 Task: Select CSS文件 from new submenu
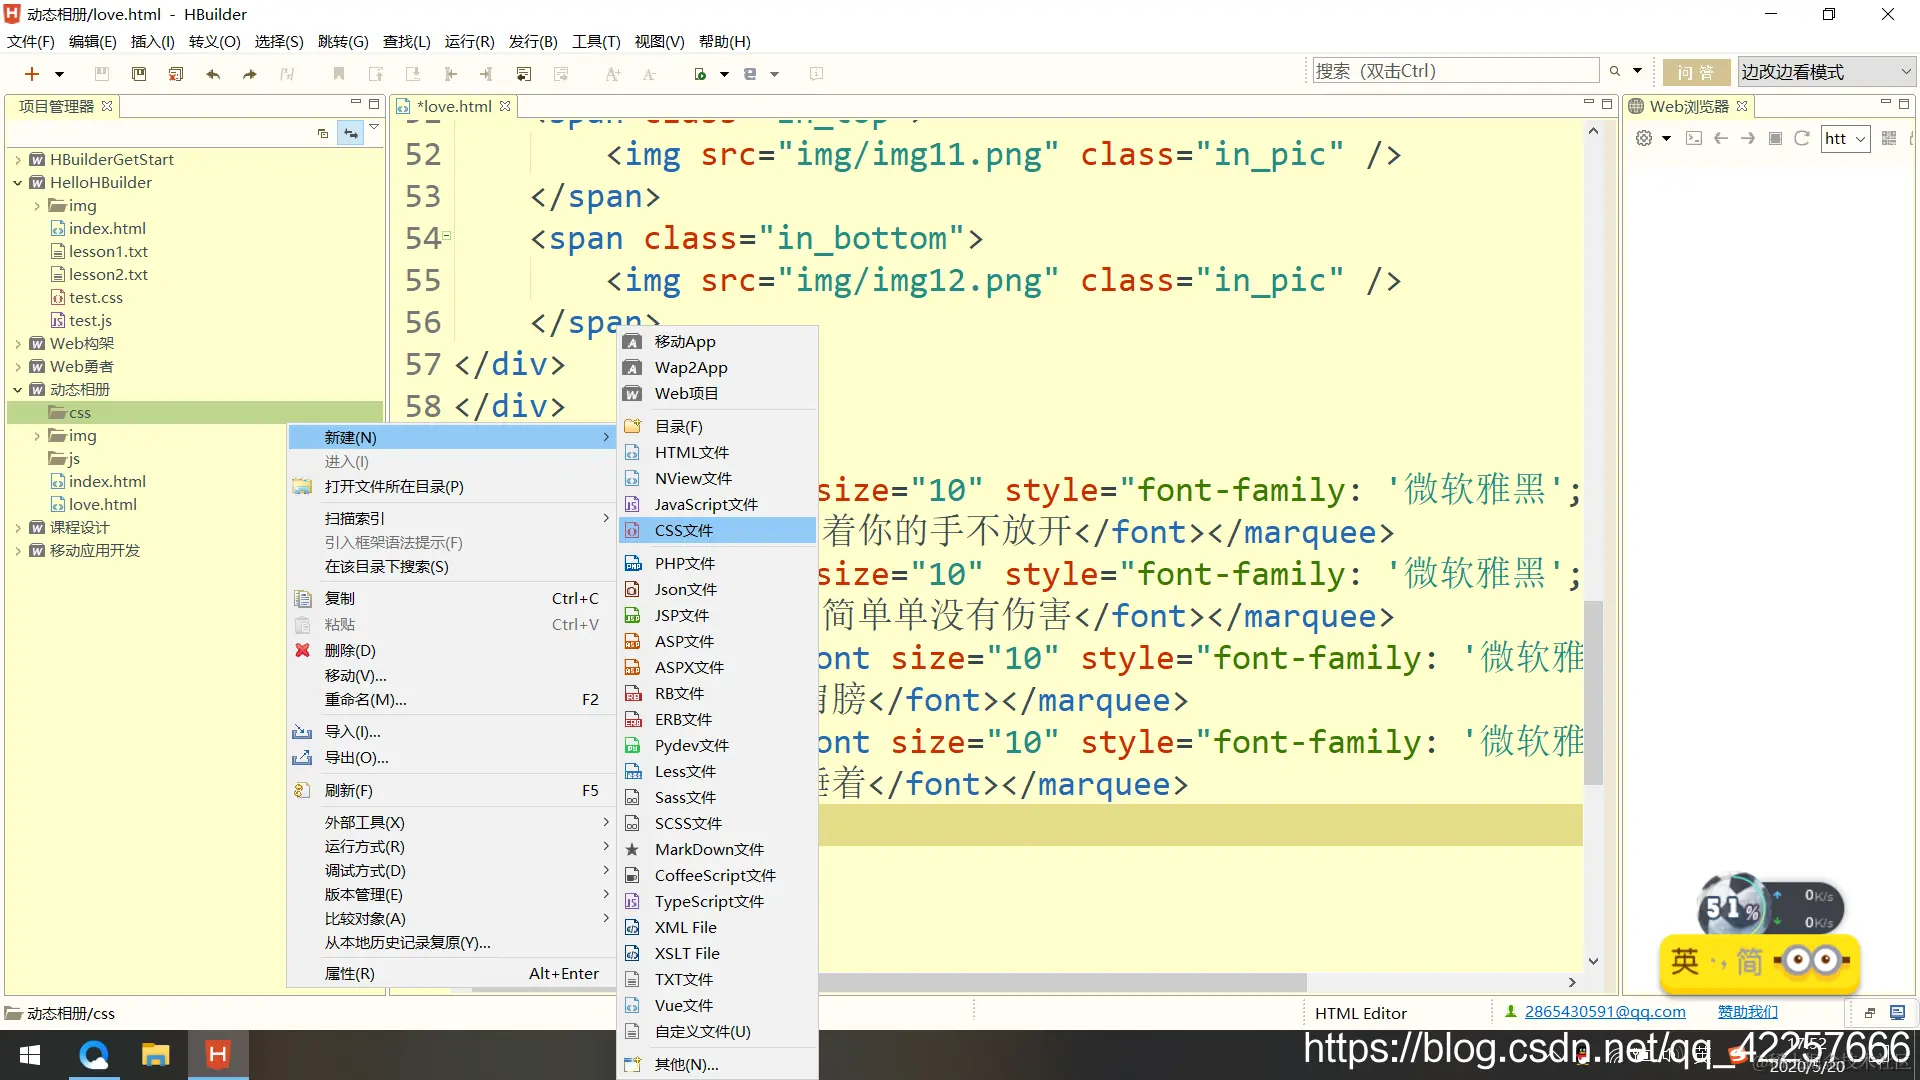tap(684, 531)
